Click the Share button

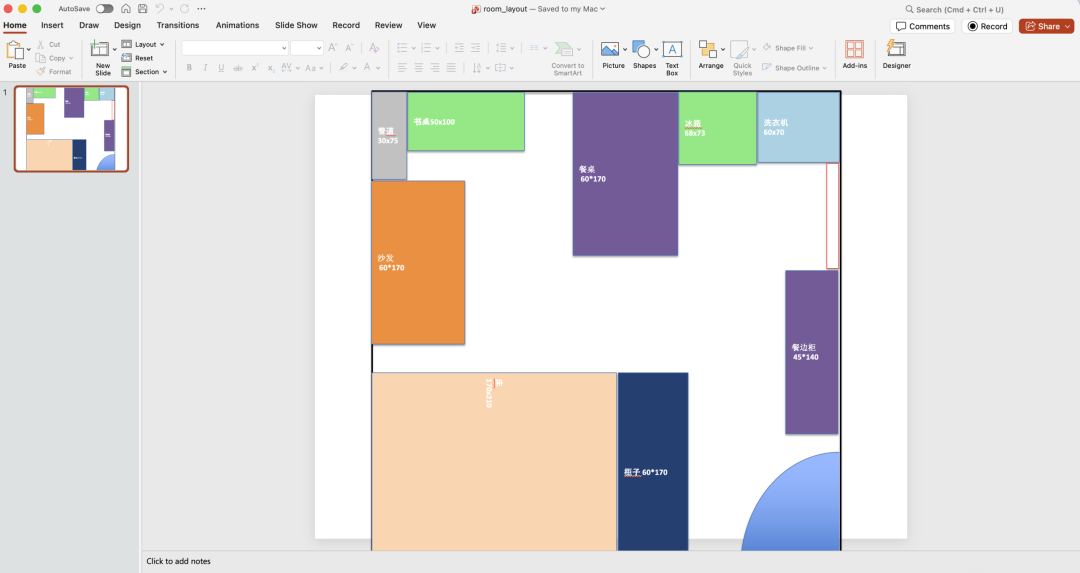tap(1046, 26)
